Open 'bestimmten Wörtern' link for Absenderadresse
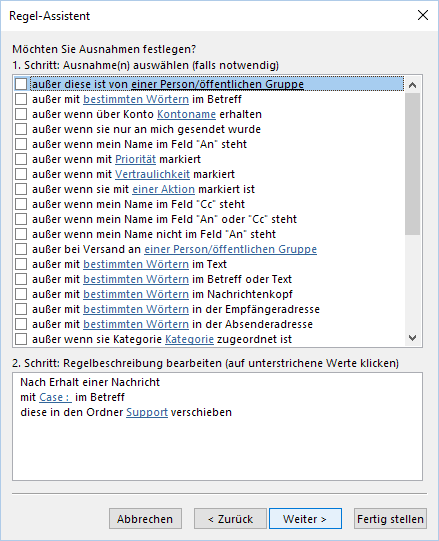Screen dimensions: 439x541 coord(136,324)
